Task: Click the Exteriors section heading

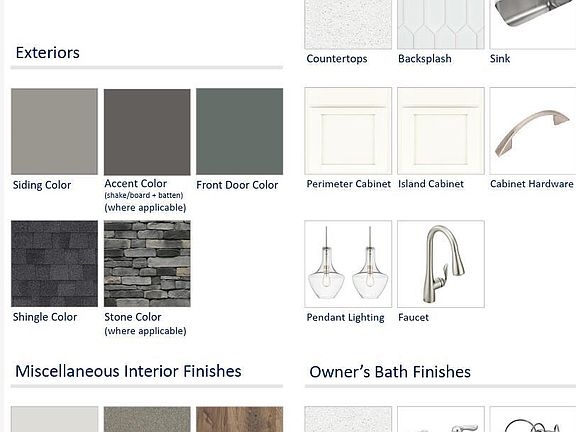Action: point(48,53)
